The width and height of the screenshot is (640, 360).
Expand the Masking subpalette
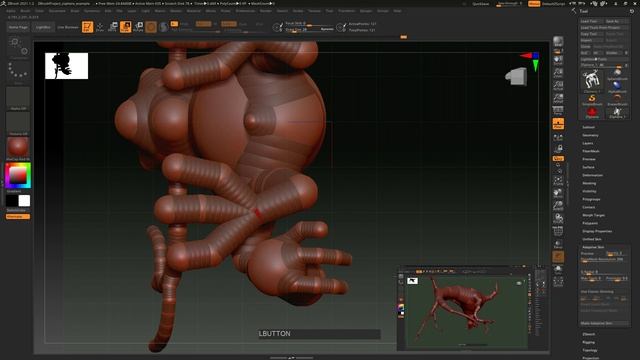pos(589,183)
